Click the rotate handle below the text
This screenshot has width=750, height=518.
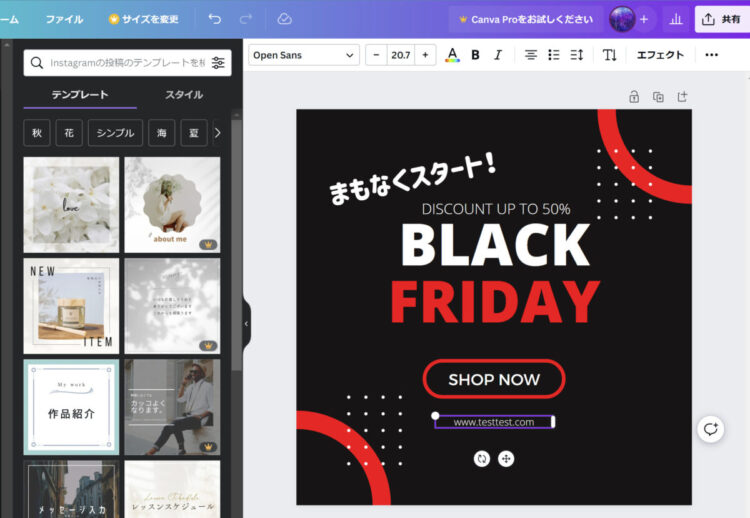482,459
